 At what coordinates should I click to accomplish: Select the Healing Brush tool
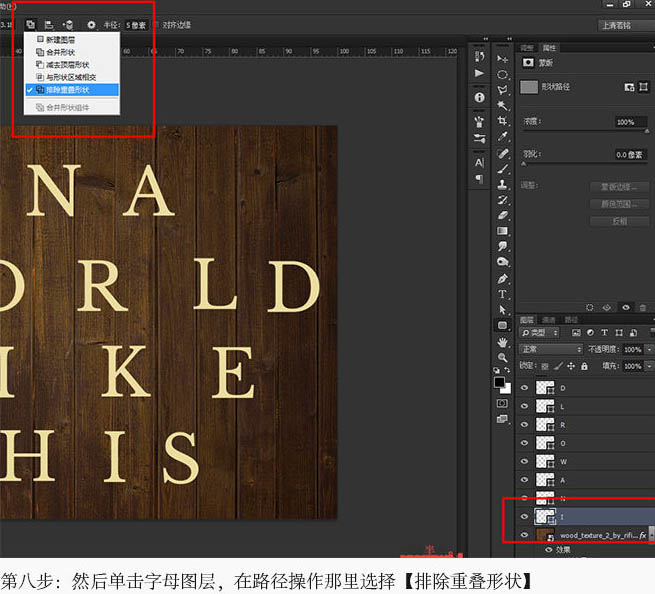(x=503, y=153)
